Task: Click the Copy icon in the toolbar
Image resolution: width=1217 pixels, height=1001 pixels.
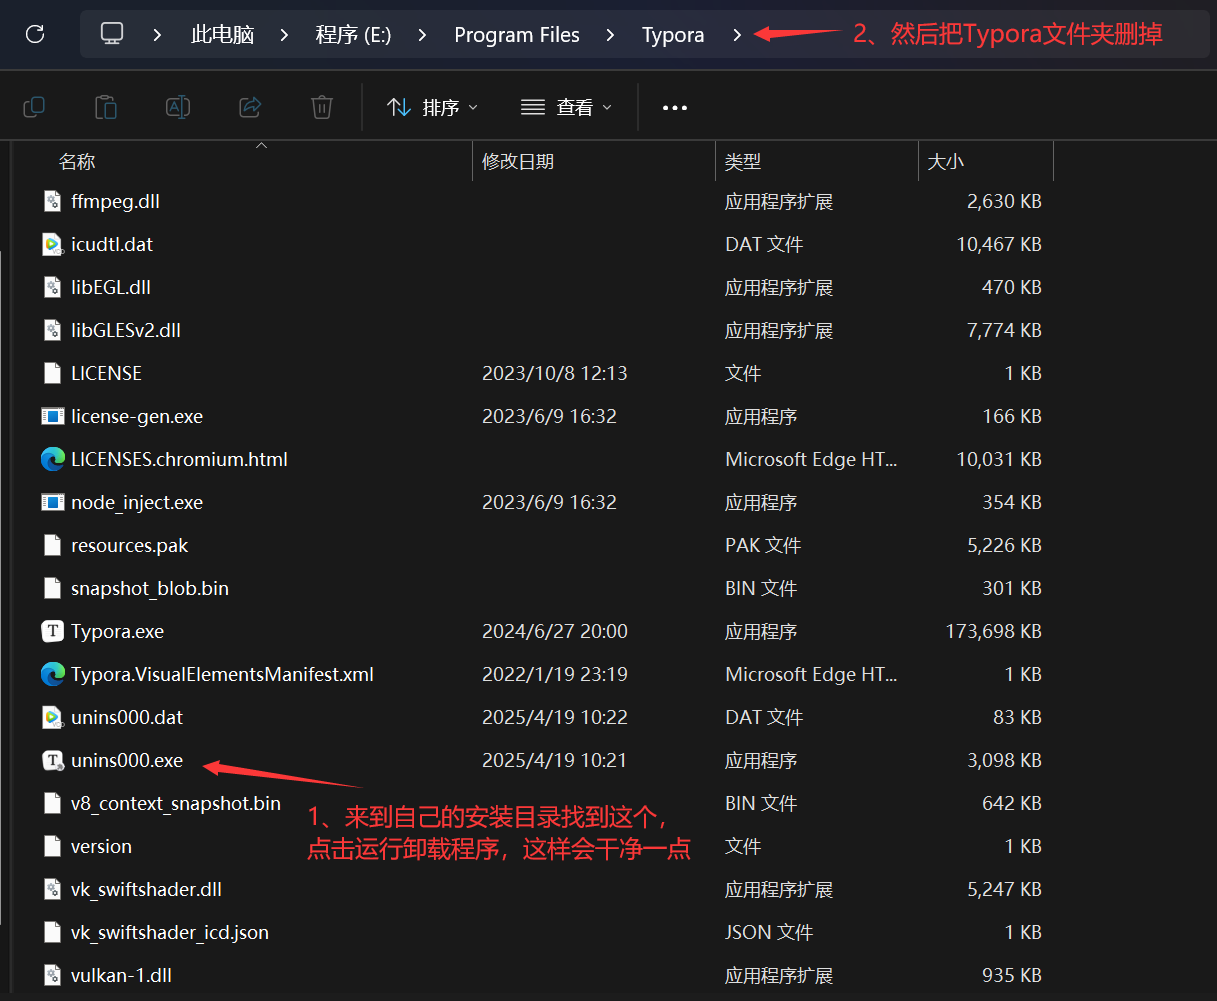Action: [33, 106]
